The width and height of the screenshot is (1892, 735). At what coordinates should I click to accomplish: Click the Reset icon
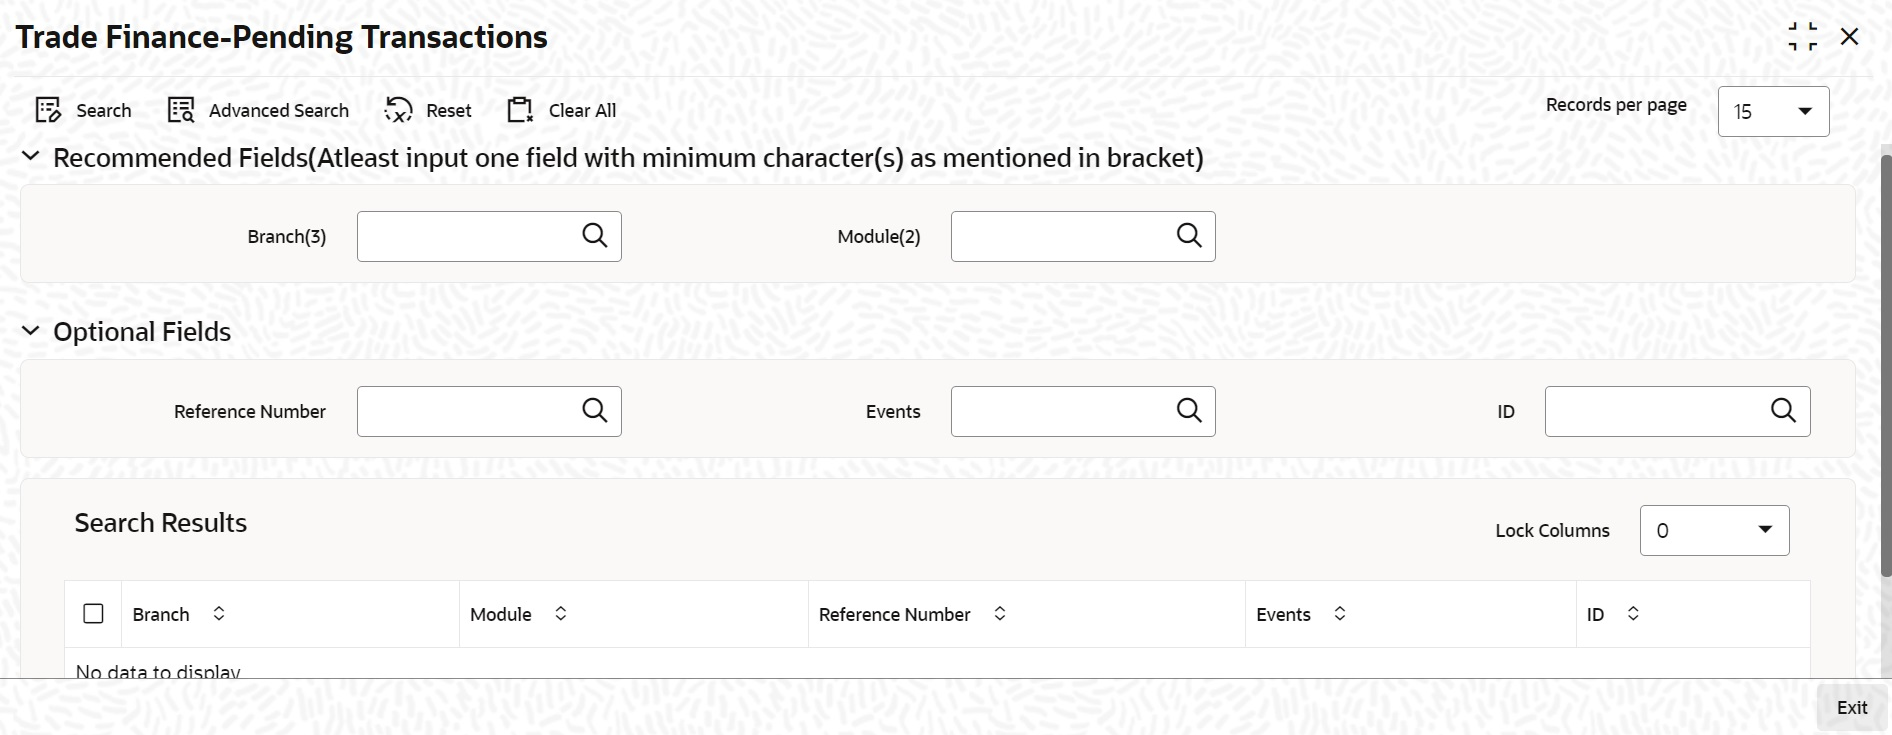tap(398, 110)
